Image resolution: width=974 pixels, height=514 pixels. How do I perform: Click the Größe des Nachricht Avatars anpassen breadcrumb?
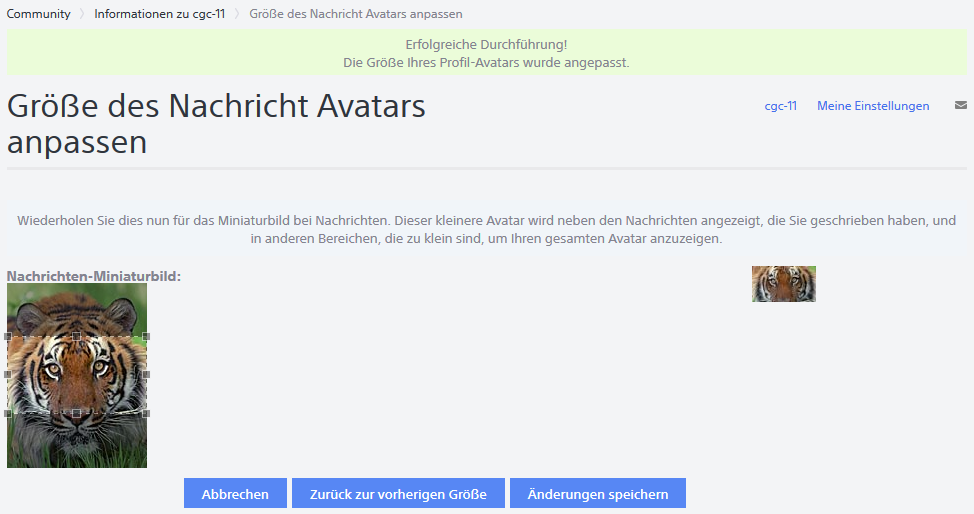pyautogui.click(x=356, y=14)
